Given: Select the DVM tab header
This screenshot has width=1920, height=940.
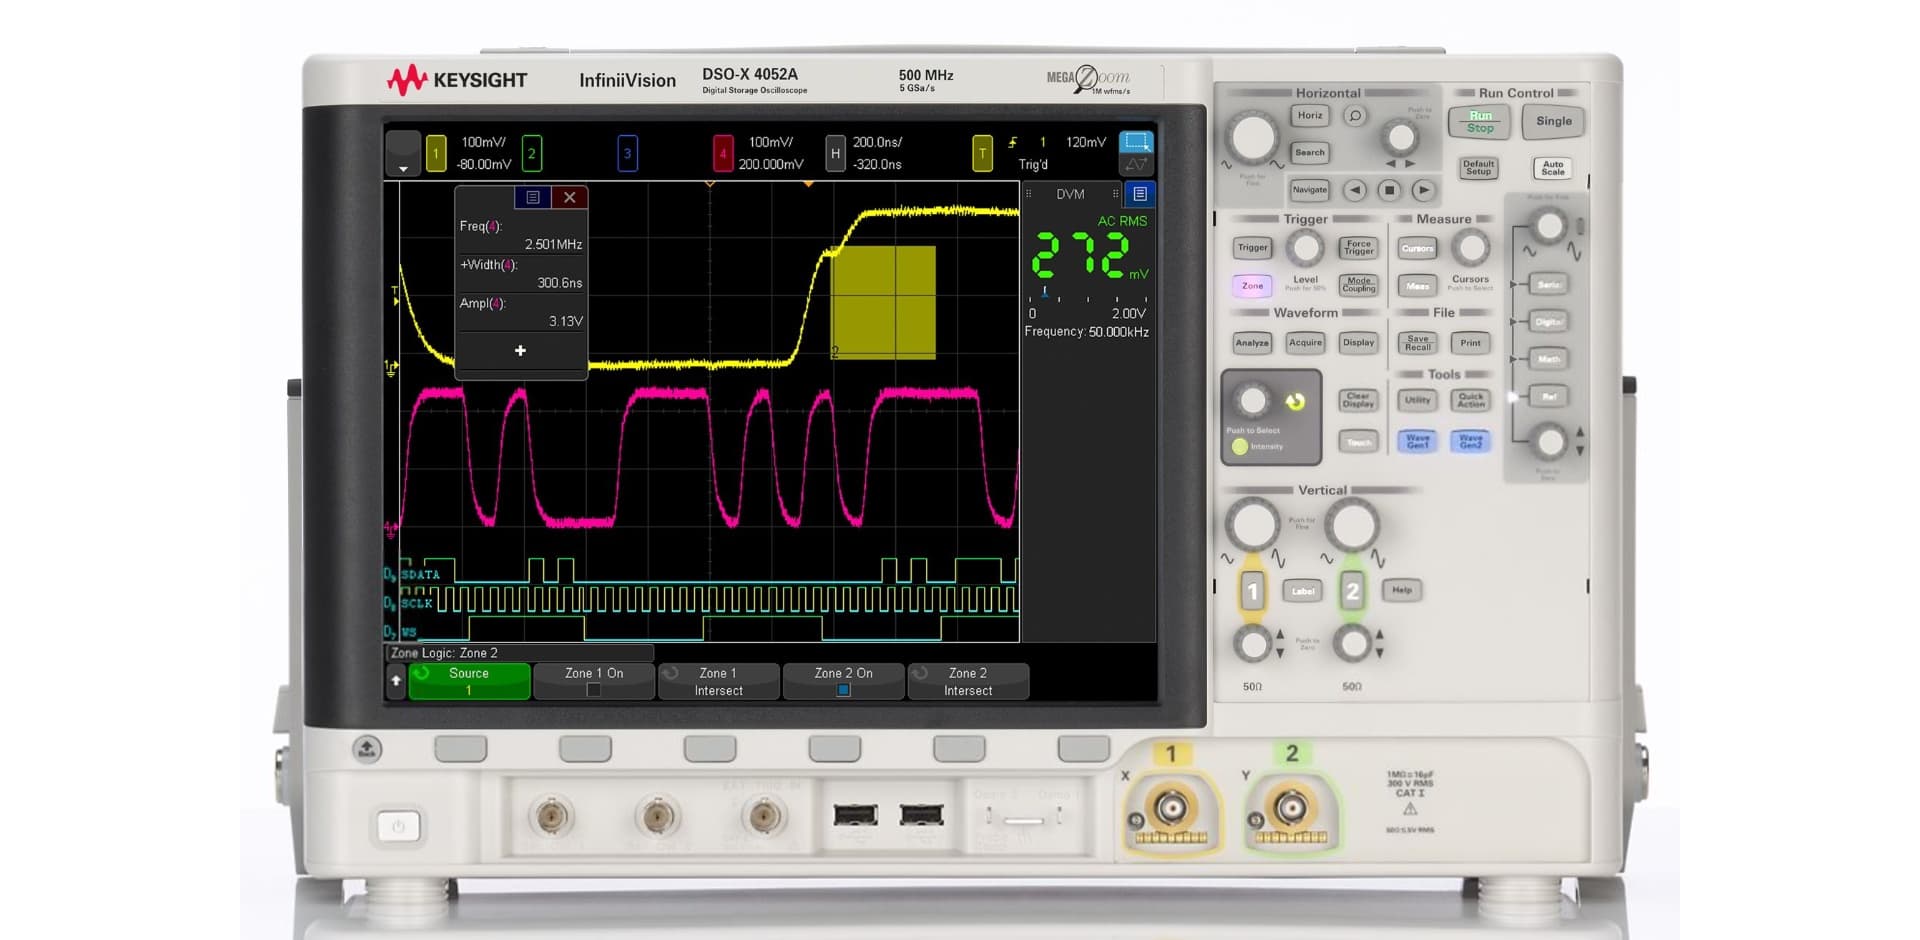Looking at the screenshot, I should pyautogui.click(x=1070, y=193).
